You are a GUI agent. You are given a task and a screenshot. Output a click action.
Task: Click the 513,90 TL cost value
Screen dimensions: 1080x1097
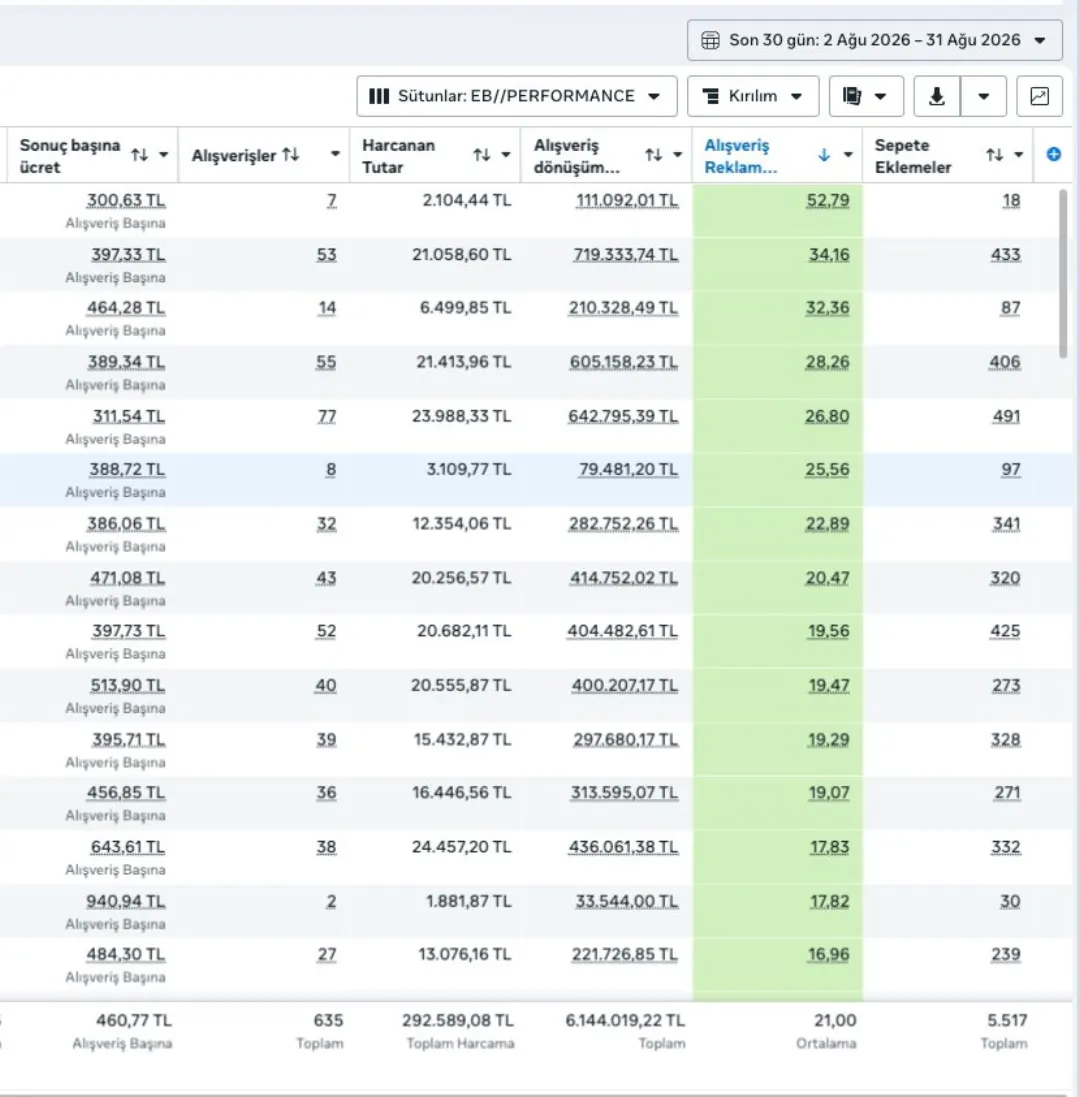[x=127, y=686]
